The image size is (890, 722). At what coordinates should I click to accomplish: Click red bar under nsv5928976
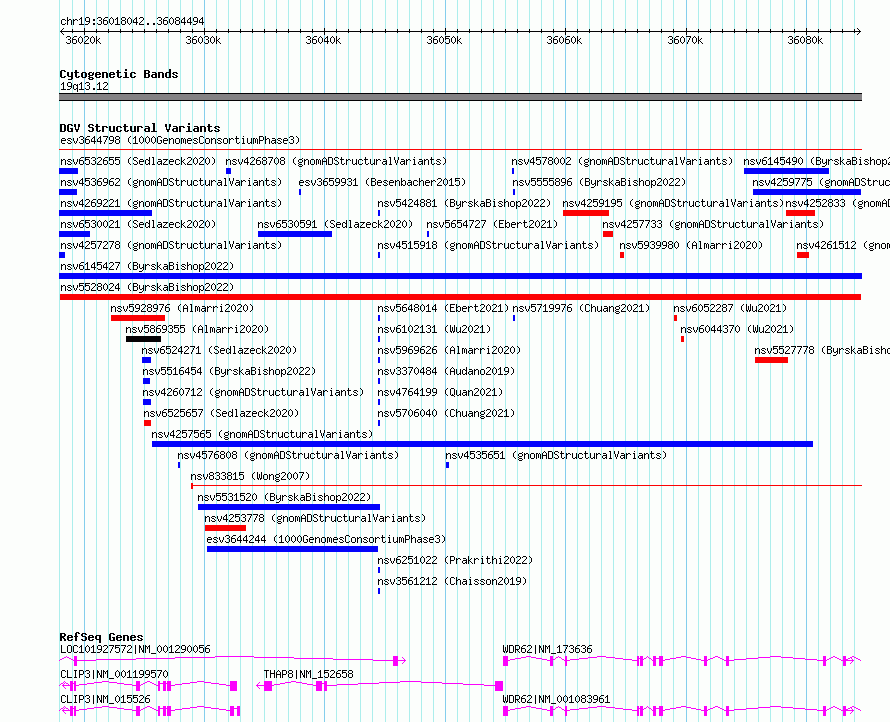pyautogui.click(x=138, y=318)
